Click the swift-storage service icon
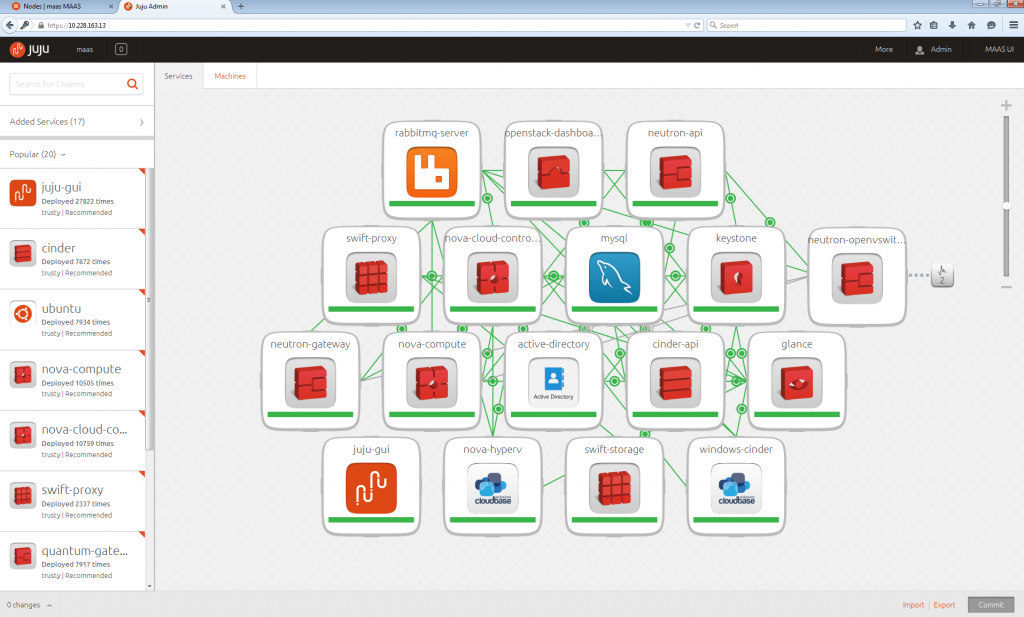This screenshot has width=1024, height=617. [x=614, y=487]
